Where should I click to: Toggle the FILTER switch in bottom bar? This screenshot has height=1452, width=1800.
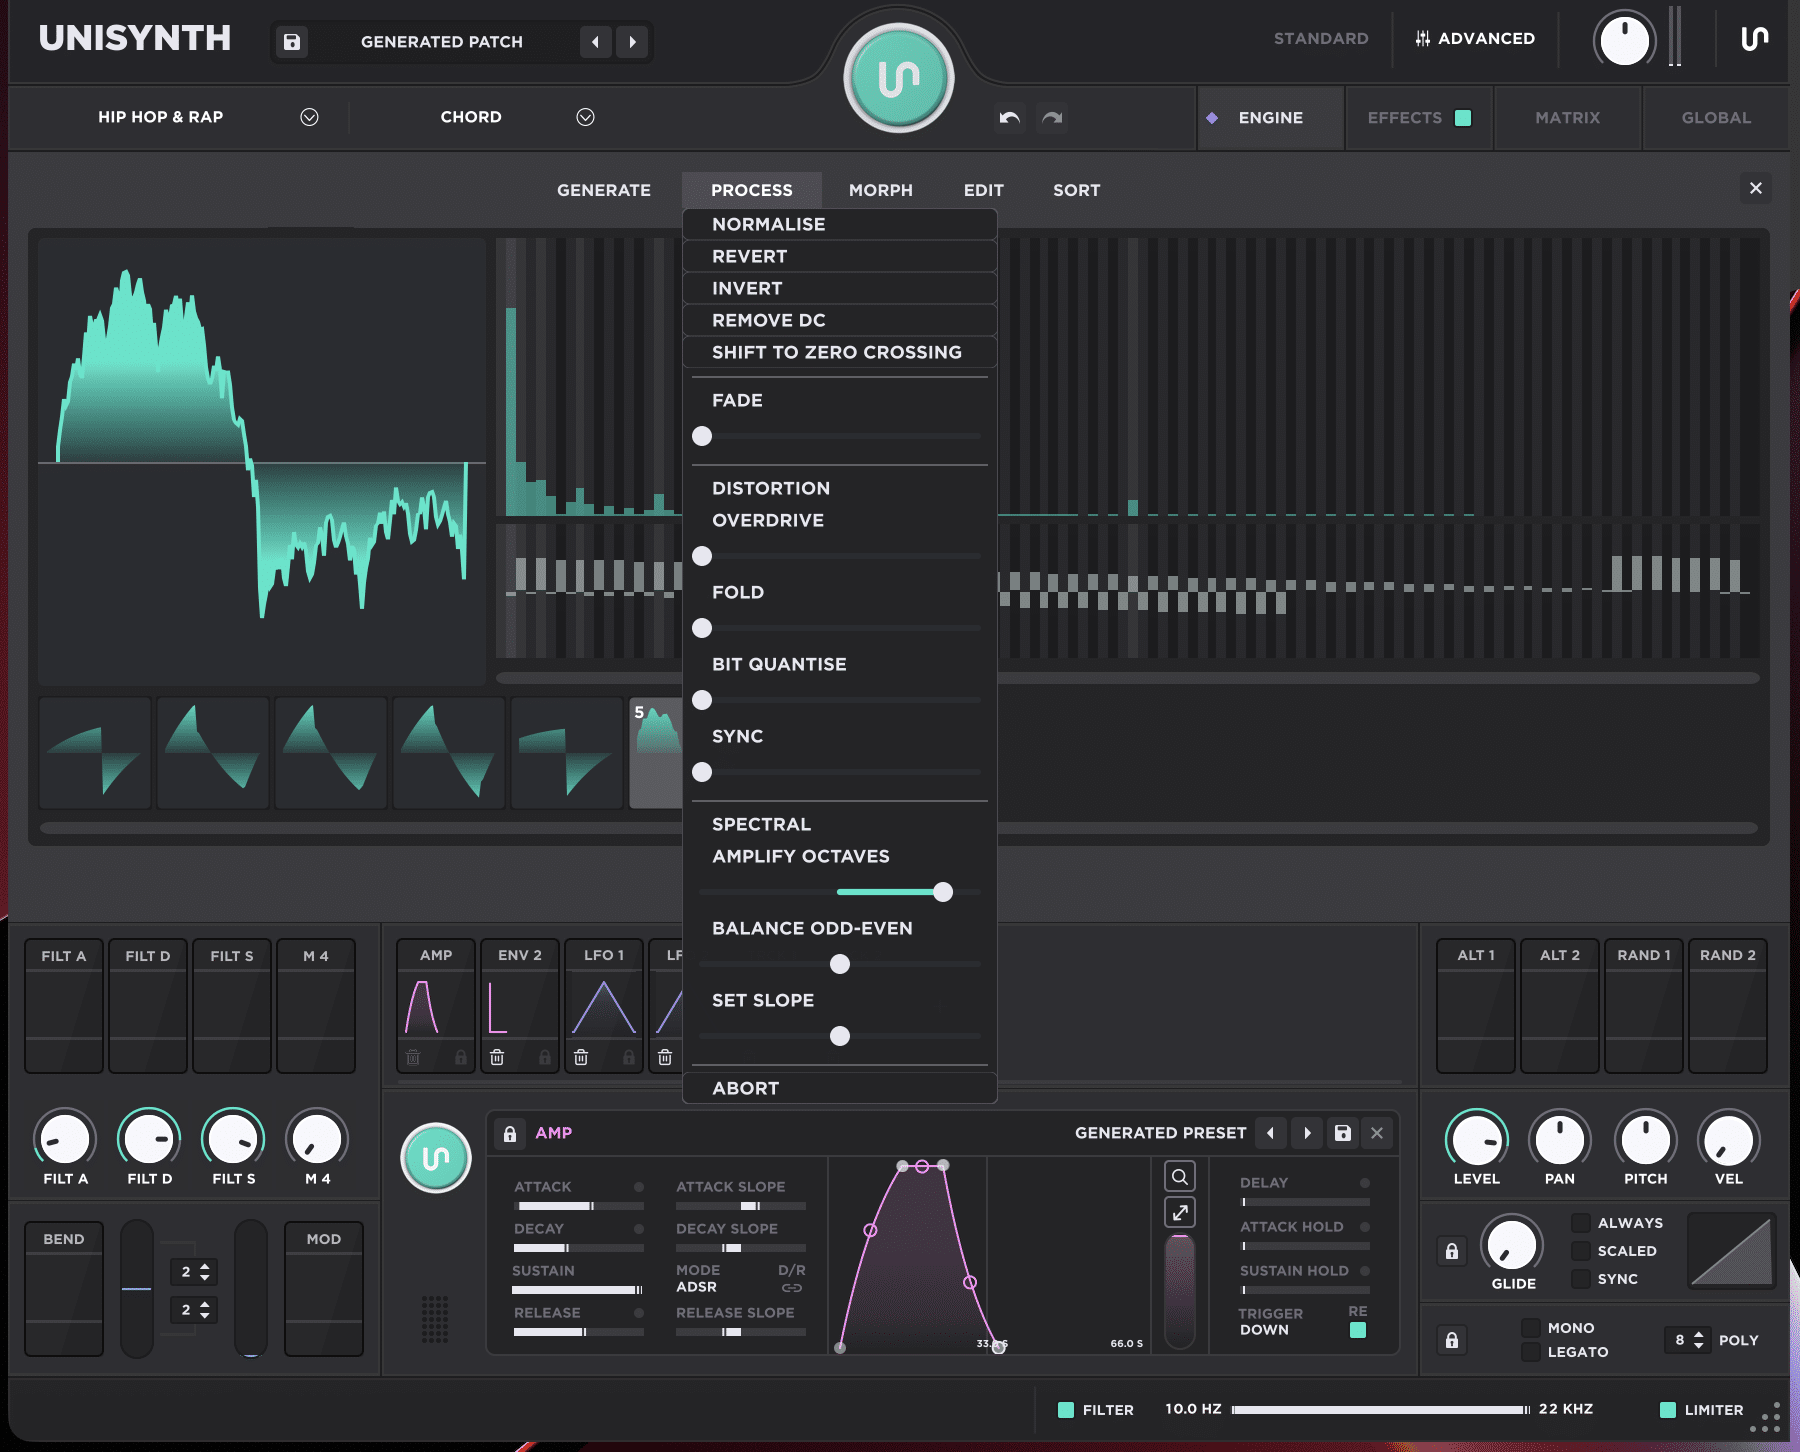click(1066, 1410)
